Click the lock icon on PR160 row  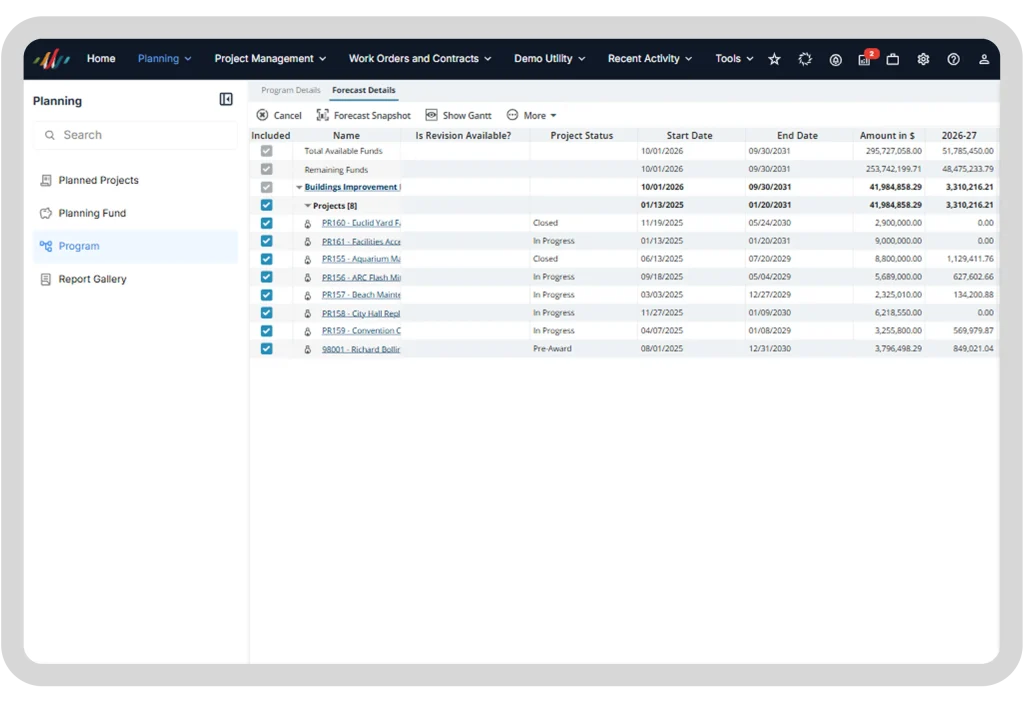(x=308, y=223)
